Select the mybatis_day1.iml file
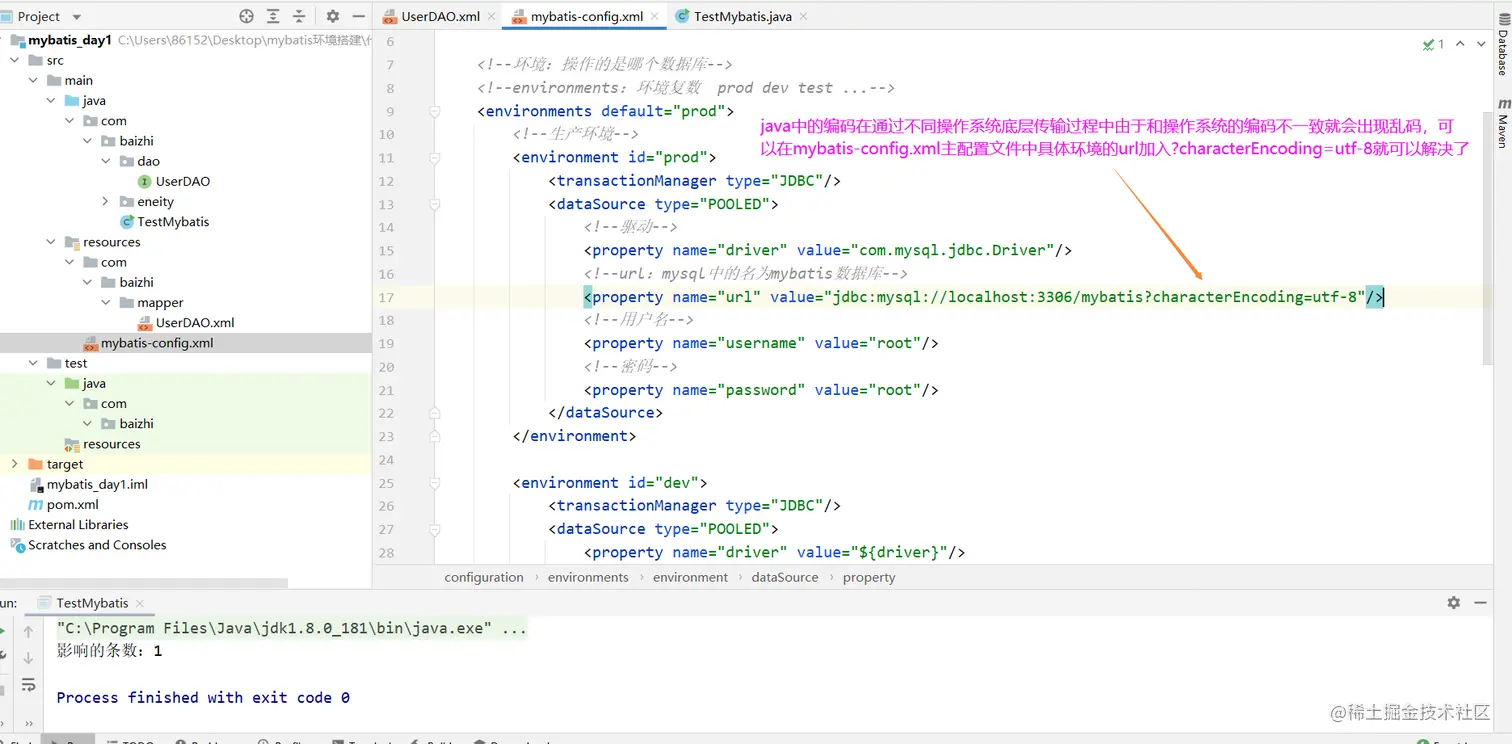Screen dimensions: 1512x744 97,484
